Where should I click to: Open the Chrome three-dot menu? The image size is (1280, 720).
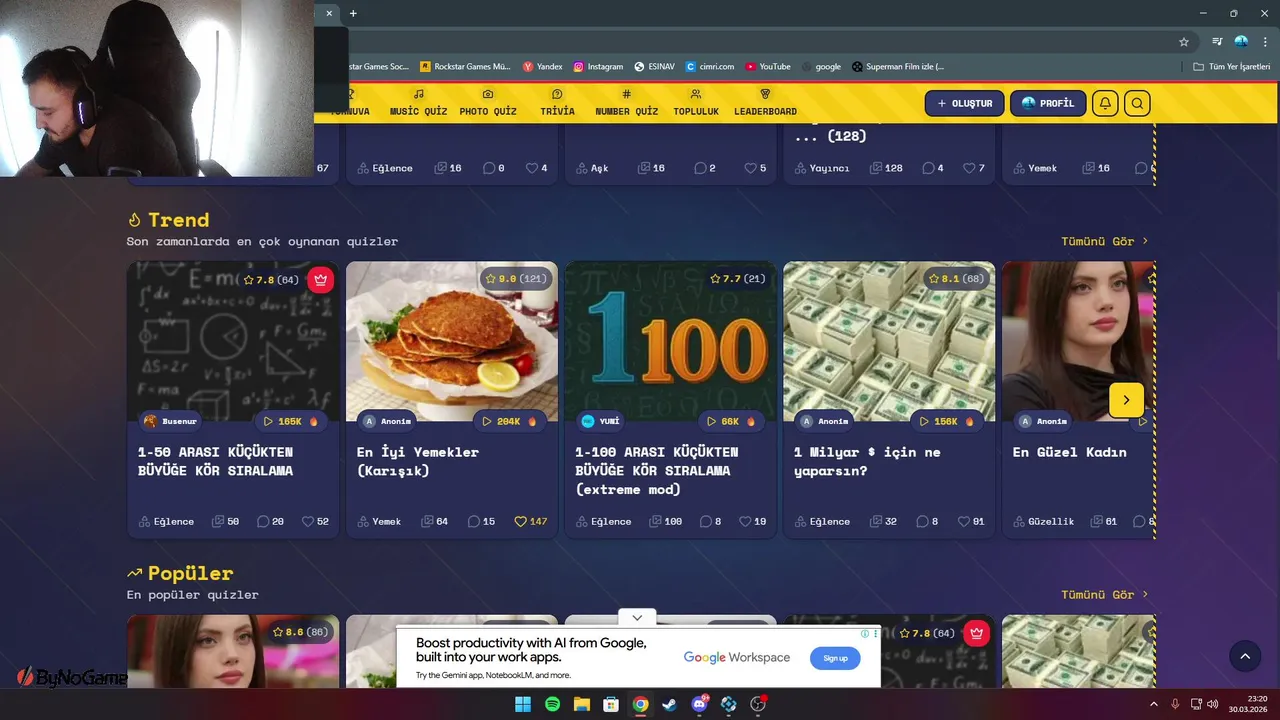pyautogui.click(x=1264, y=42)
